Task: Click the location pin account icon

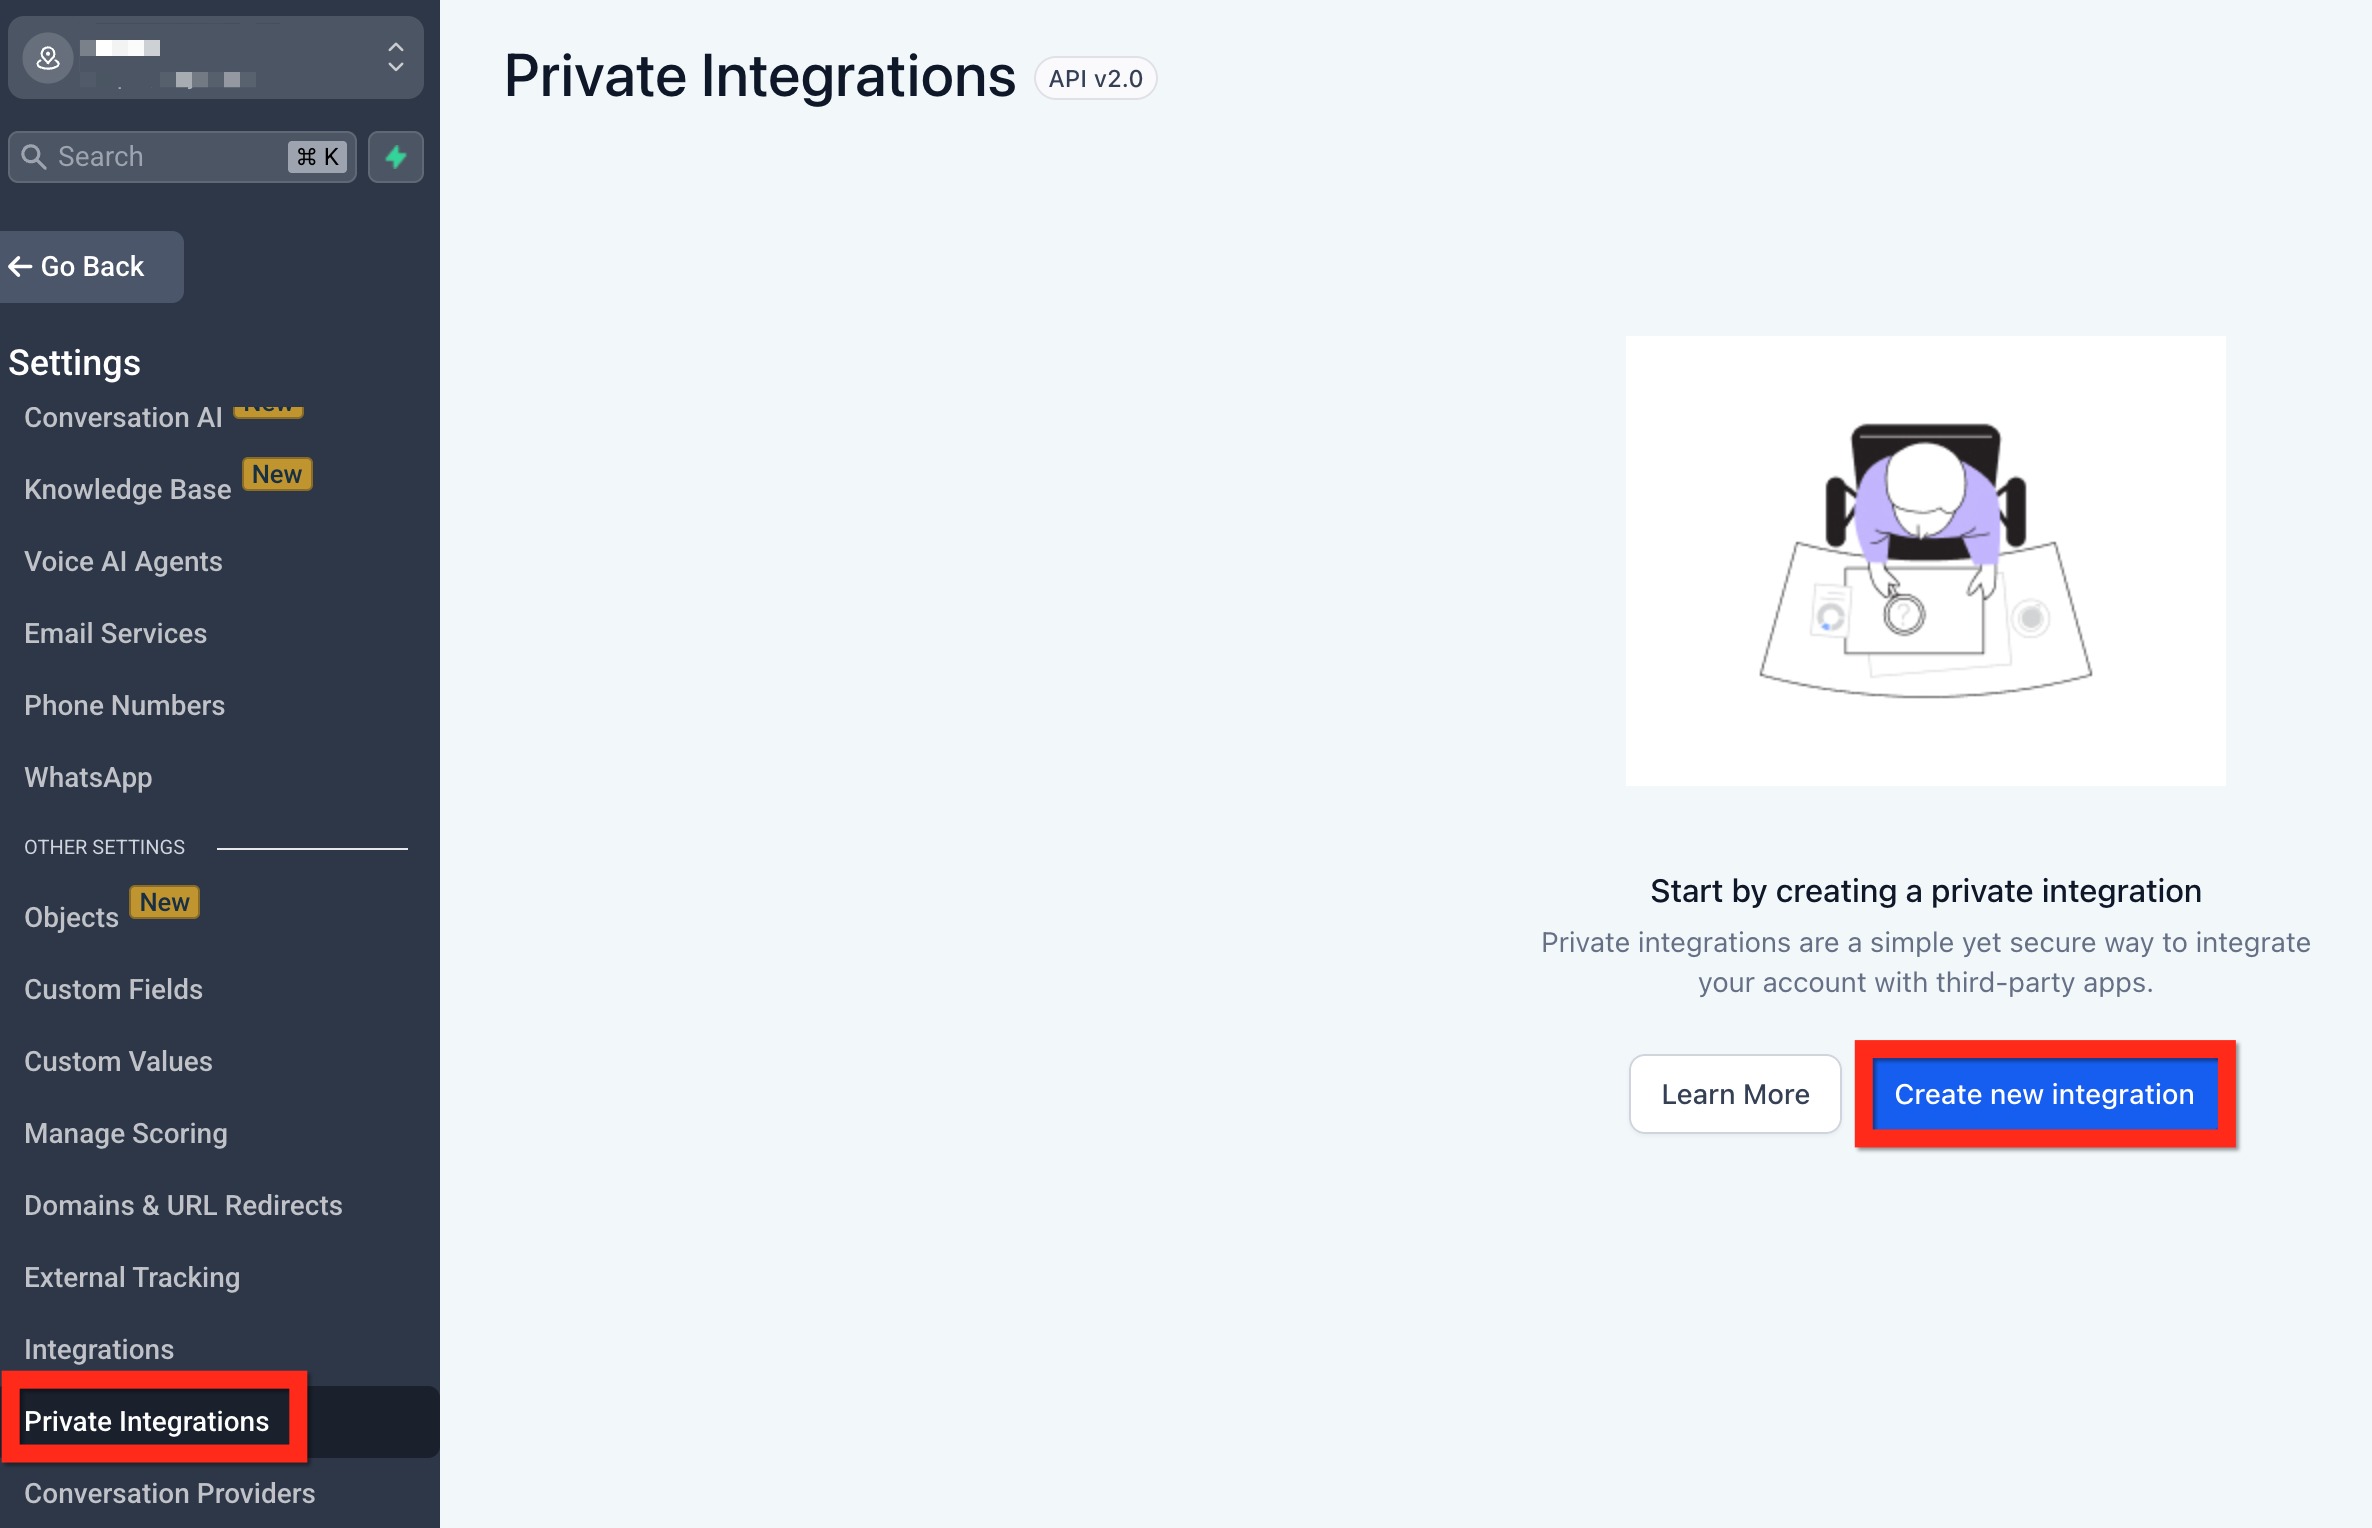Action: [48, 58]
